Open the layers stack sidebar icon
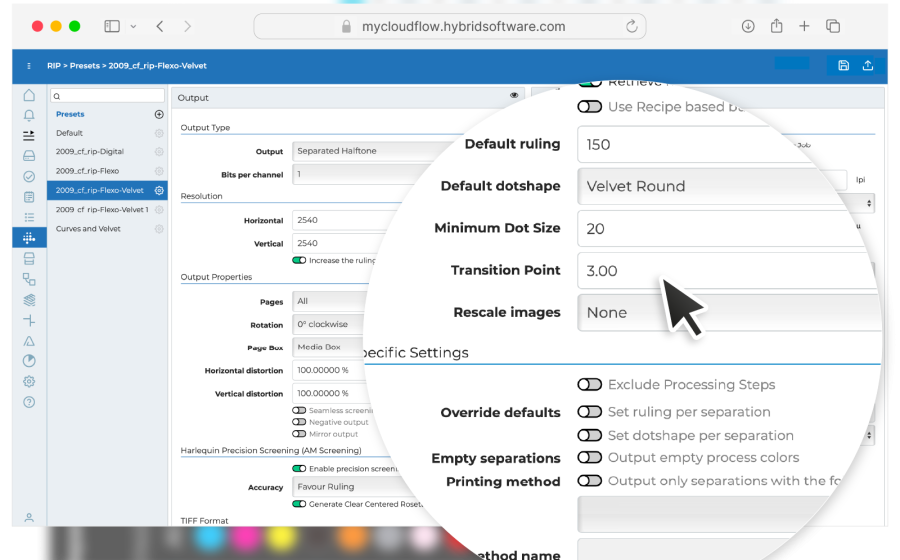The height and width of the screenshot is (560, 900). pyautogui.click(x=29, y=300)
